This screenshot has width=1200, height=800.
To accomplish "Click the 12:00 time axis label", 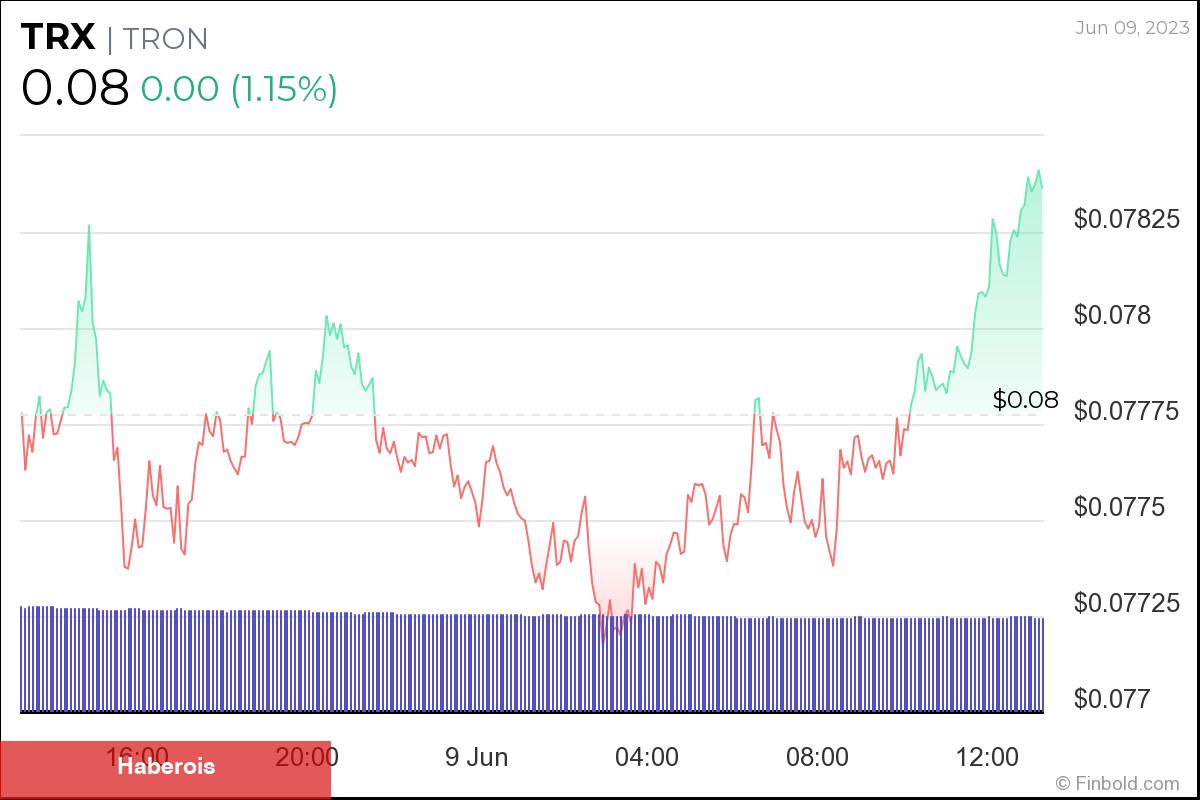I will 986,757.
